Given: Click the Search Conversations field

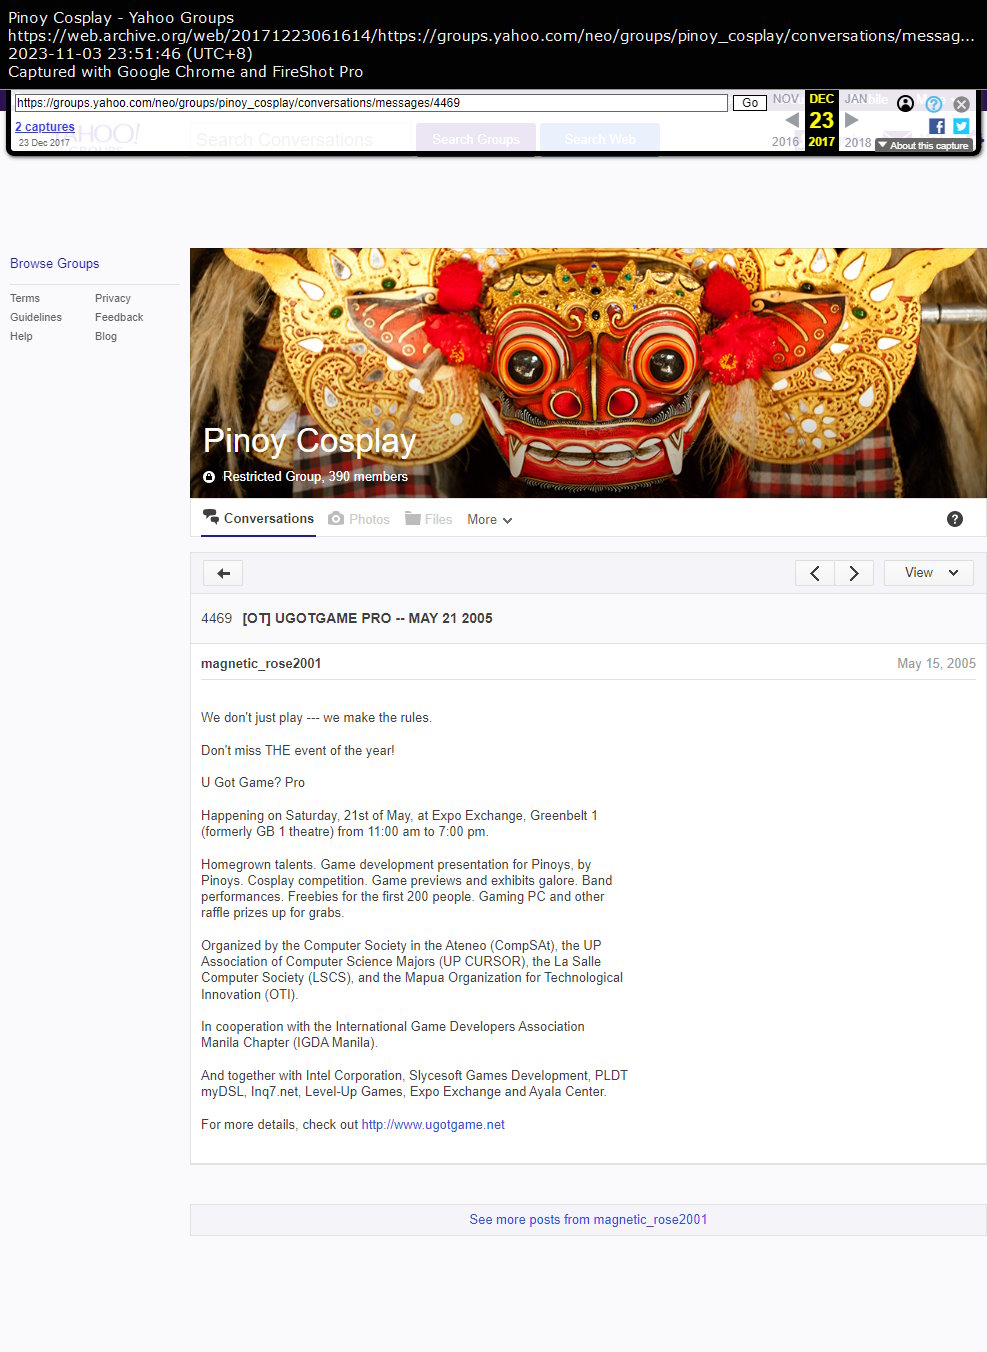Looking at the screenshot, I should pyautogui.click(x=300, y=139).
